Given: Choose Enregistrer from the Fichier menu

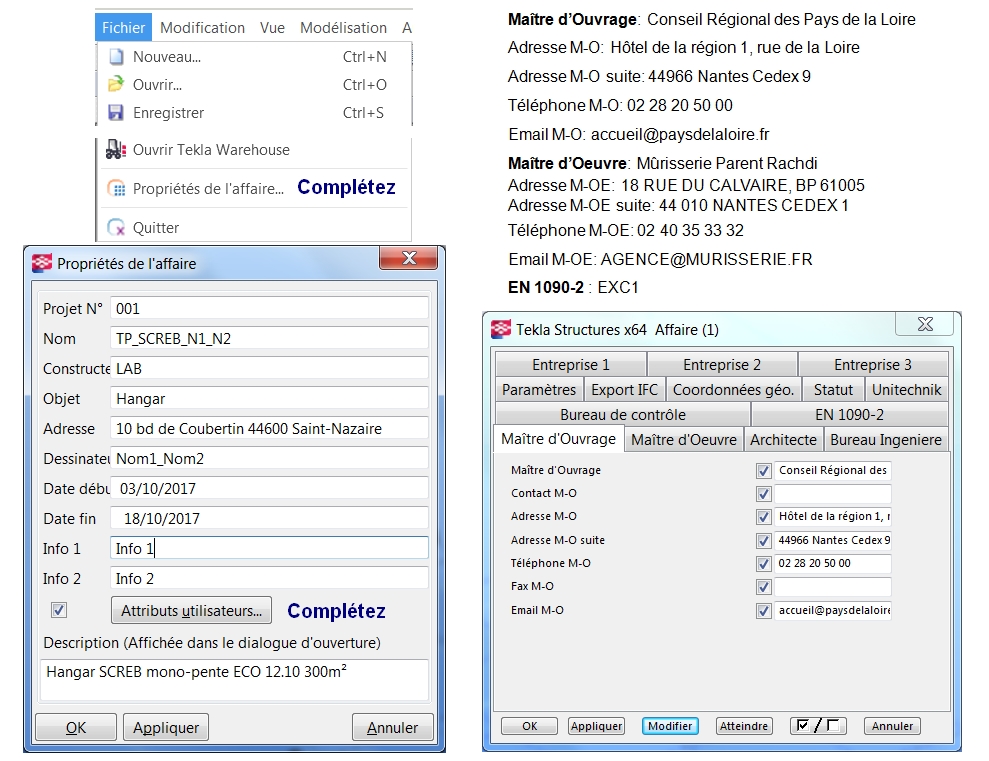Looking at the screenshot, I should point(255,113).
